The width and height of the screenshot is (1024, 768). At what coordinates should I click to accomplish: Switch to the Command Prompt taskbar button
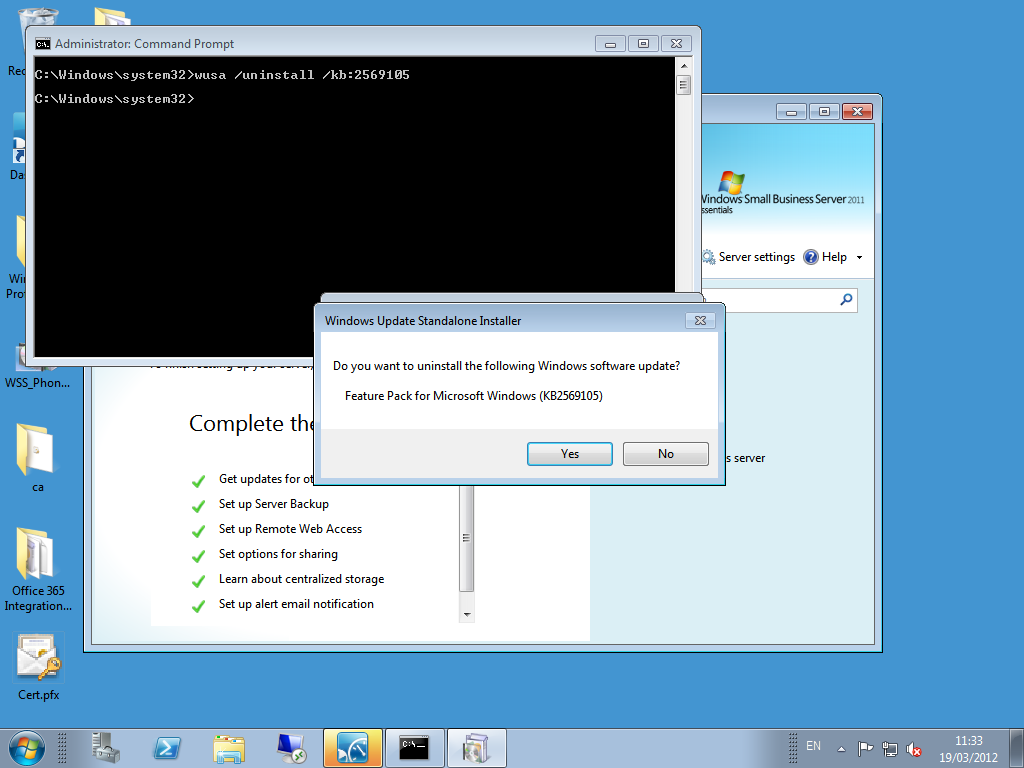pyautogui.click(x=414, y=747)
